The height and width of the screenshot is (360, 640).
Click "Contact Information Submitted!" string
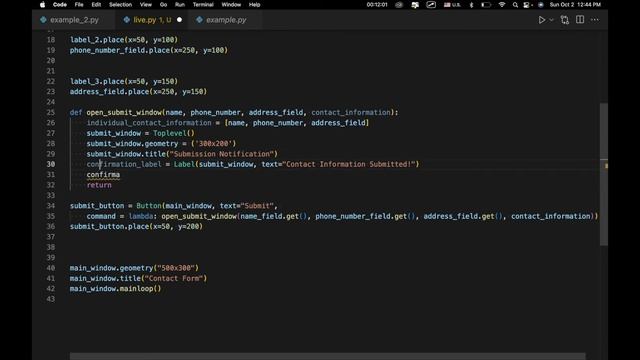[x=349, y=164]
